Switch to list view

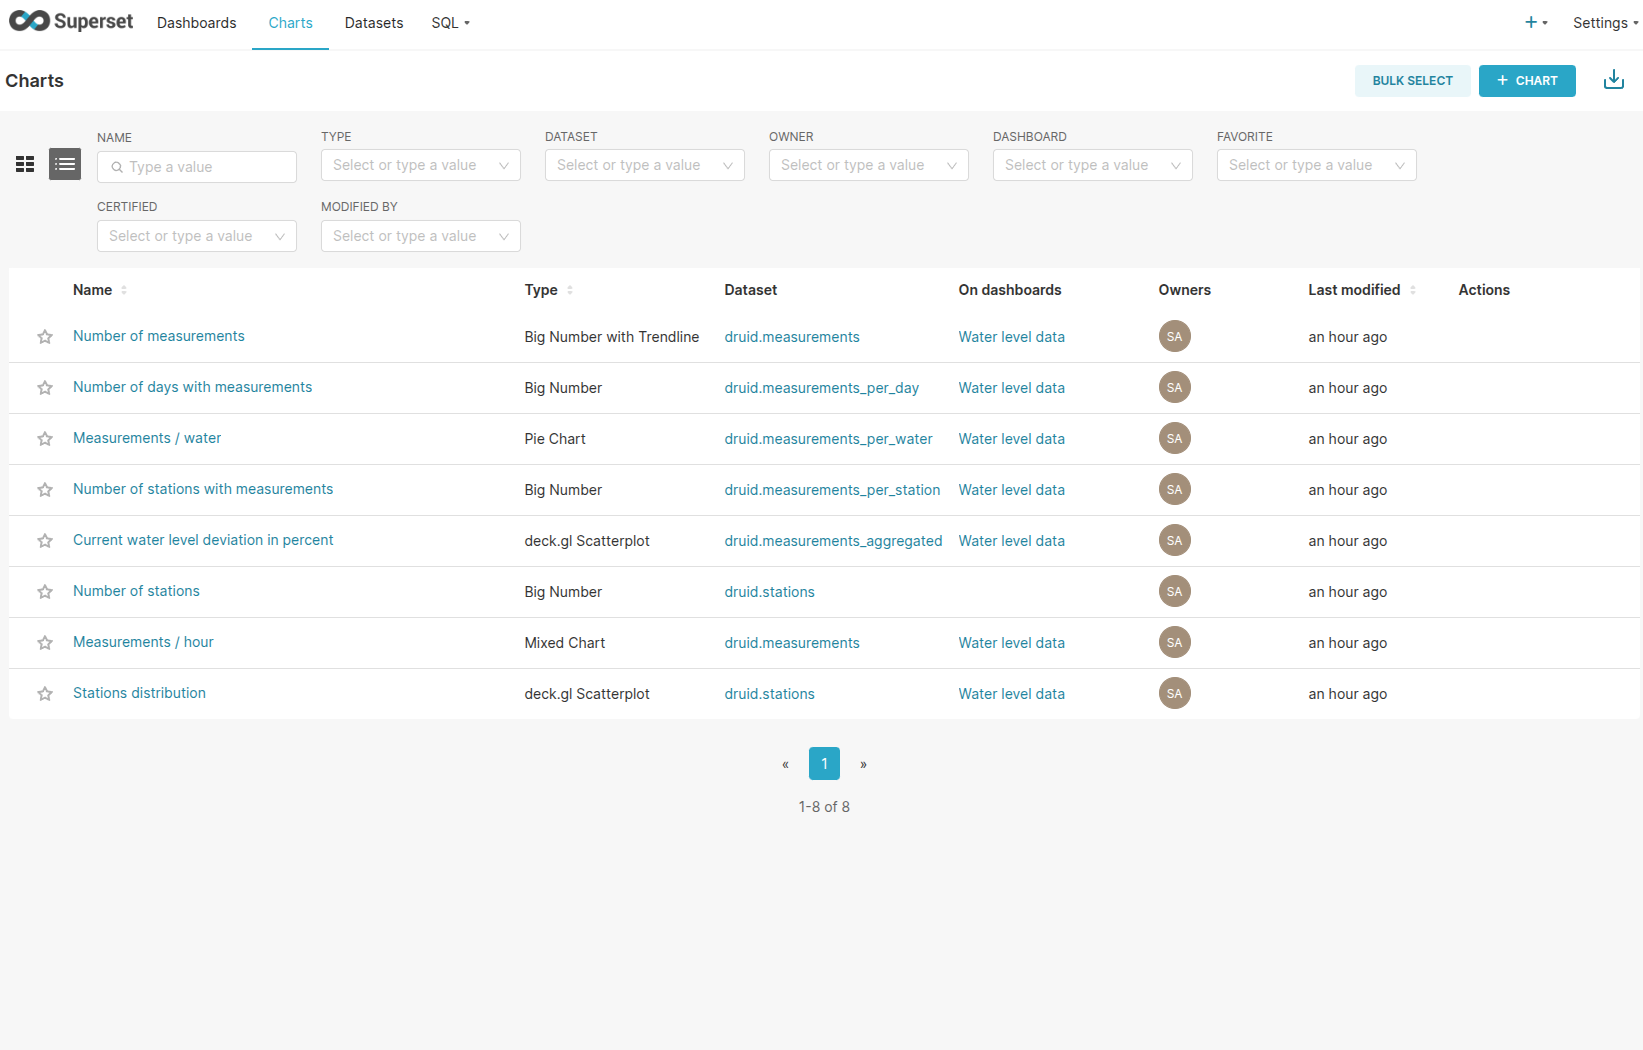click(65, 164)
